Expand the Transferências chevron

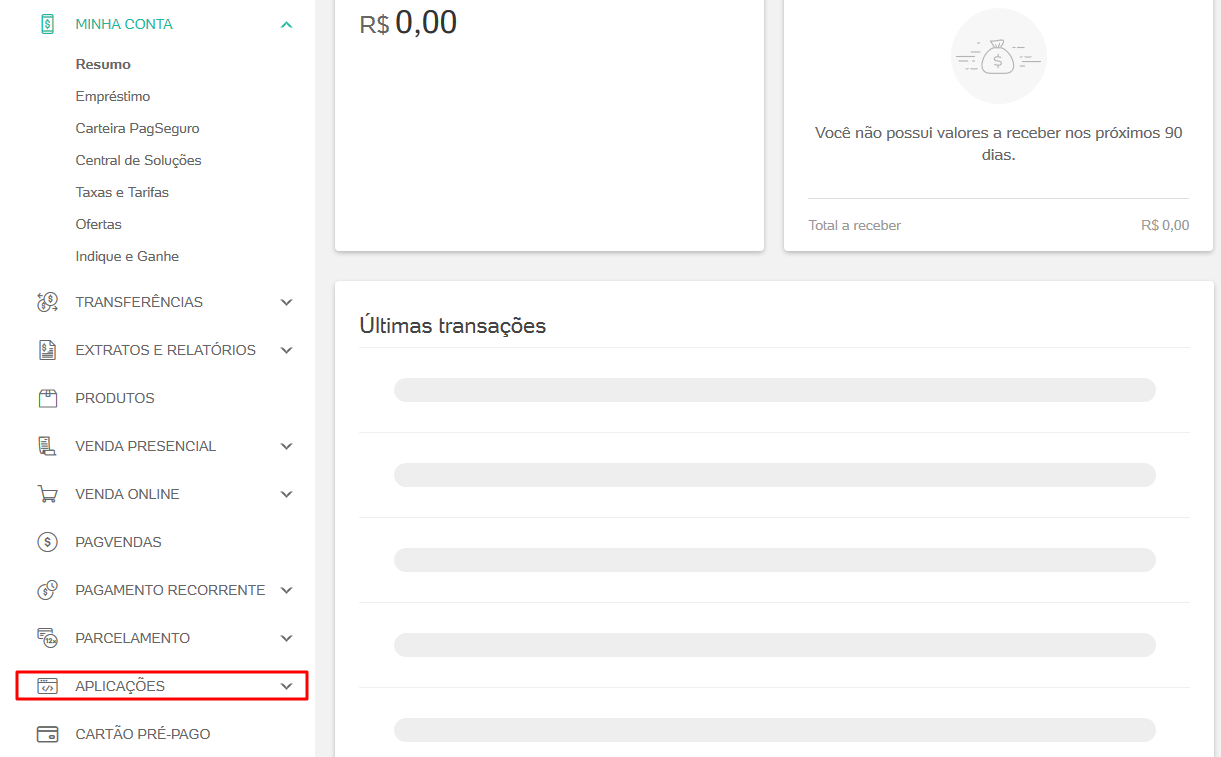pyautogui.click(x=287, y=302)
